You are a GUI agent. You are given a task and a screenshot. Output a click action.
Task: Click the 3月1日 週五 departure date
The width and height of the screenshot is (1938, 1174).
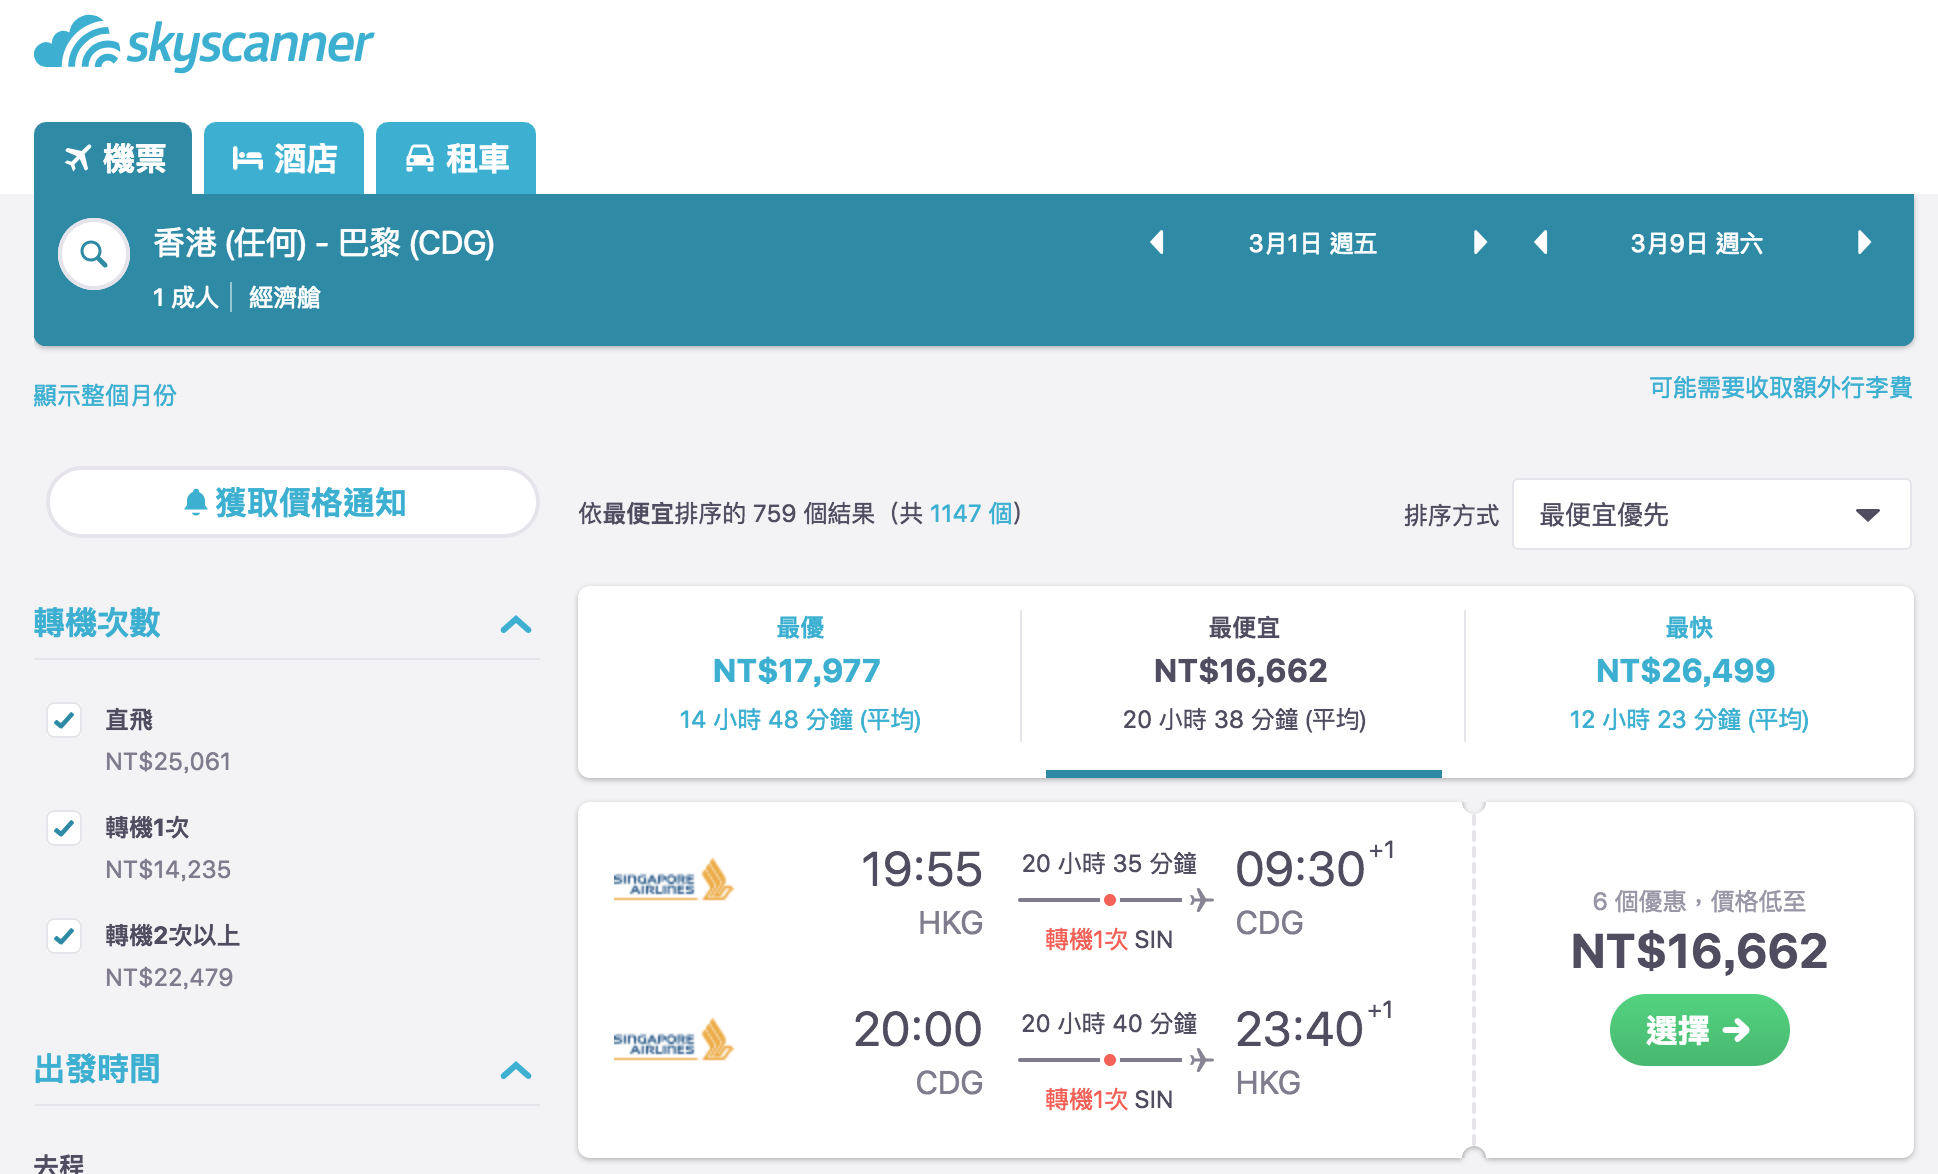click(x=1312, y=244)
